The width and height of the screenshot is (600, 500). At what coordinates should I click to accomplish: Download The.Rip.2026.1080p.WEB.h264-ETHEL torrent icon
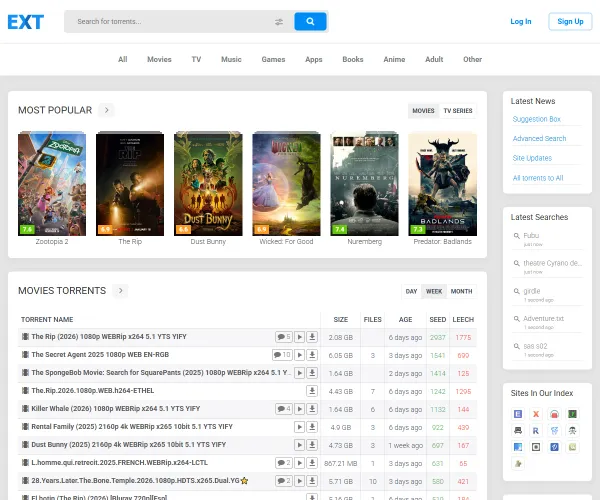(x=312, y=391)
